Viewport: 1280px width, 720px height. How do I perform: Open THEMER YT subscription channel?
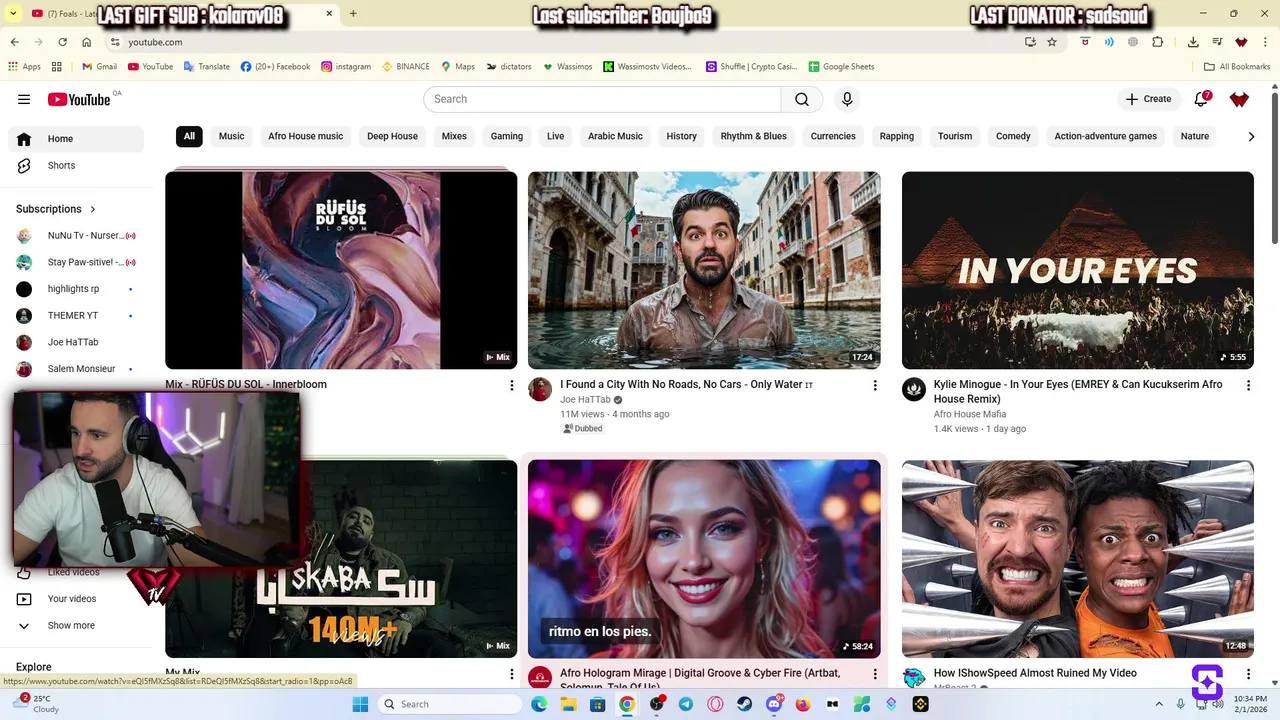pos(76,315)
